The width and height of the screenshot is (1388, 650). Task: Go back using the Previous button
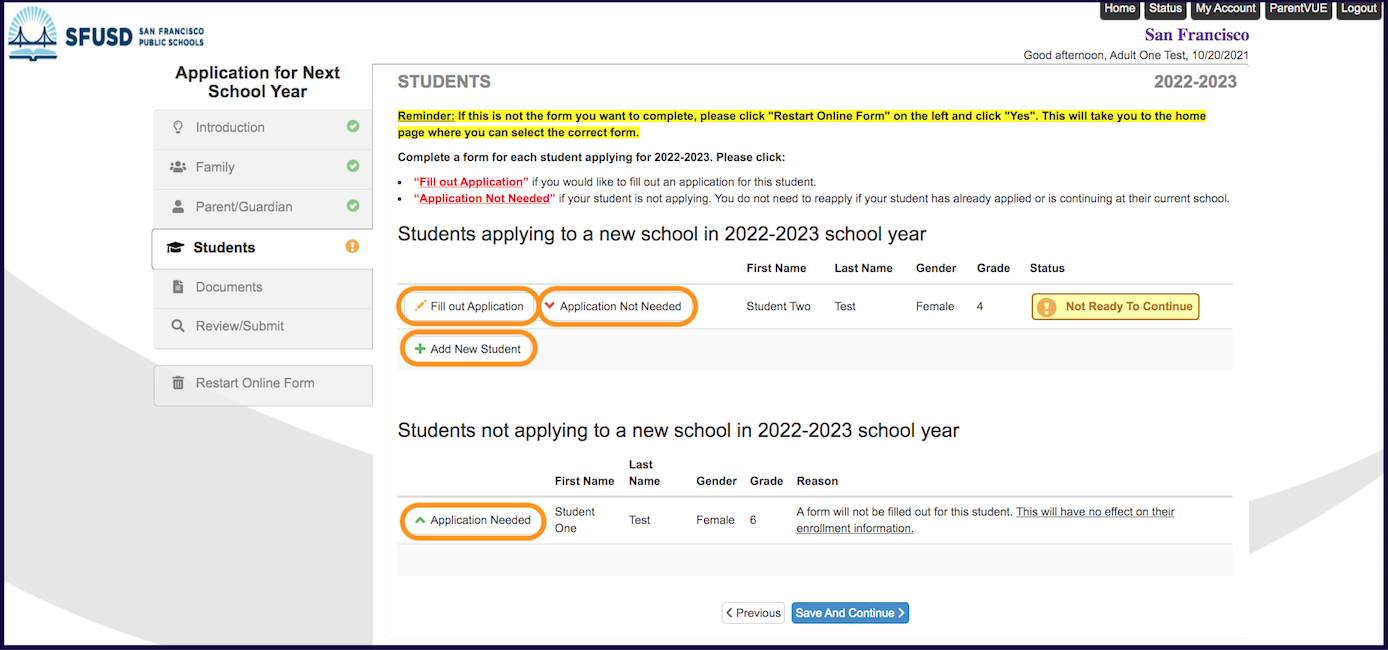click(753, 613)
